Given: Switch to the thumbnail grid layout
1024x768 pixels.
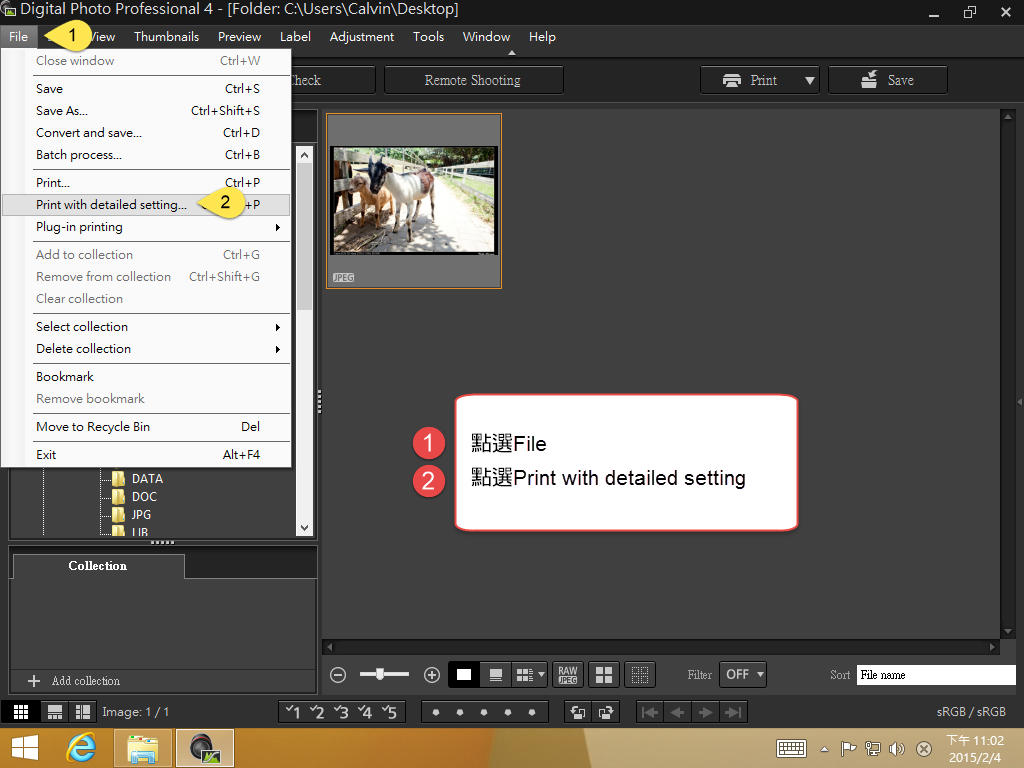Looking at the screenshot, I should tap(21, 712).
